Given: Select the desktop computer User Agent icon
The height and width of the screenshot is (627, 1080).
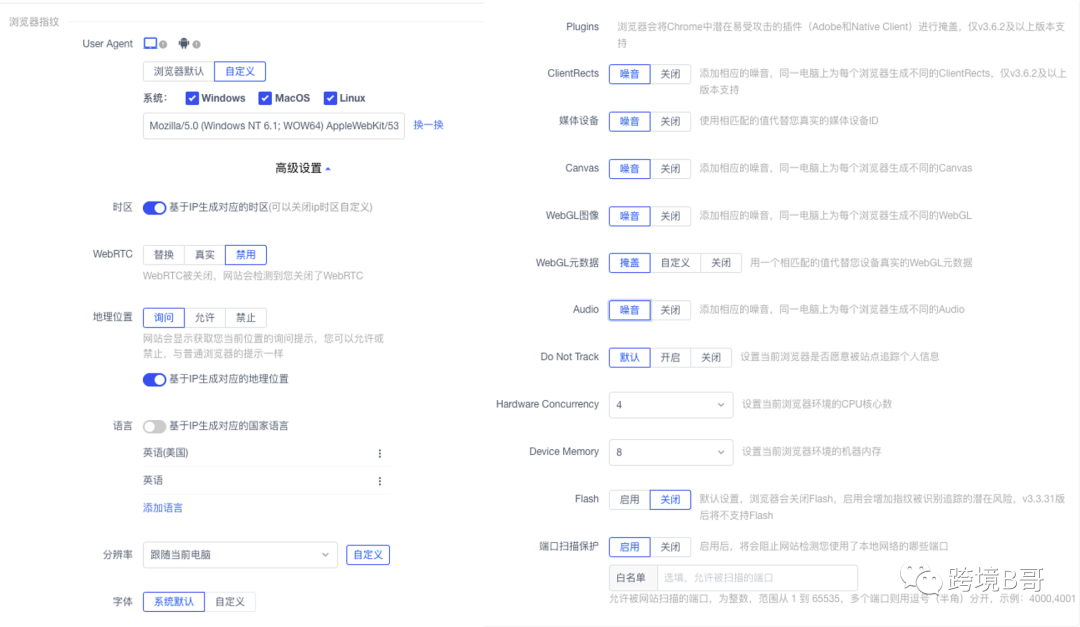Looking at the screenshot, I should [150, 43].
